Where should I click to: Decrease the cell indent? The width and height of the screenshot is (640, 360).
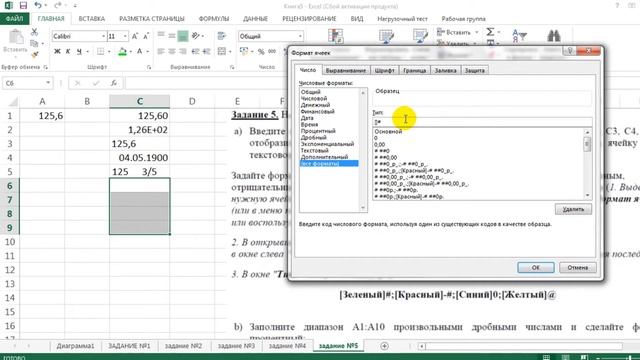point(196,51)
